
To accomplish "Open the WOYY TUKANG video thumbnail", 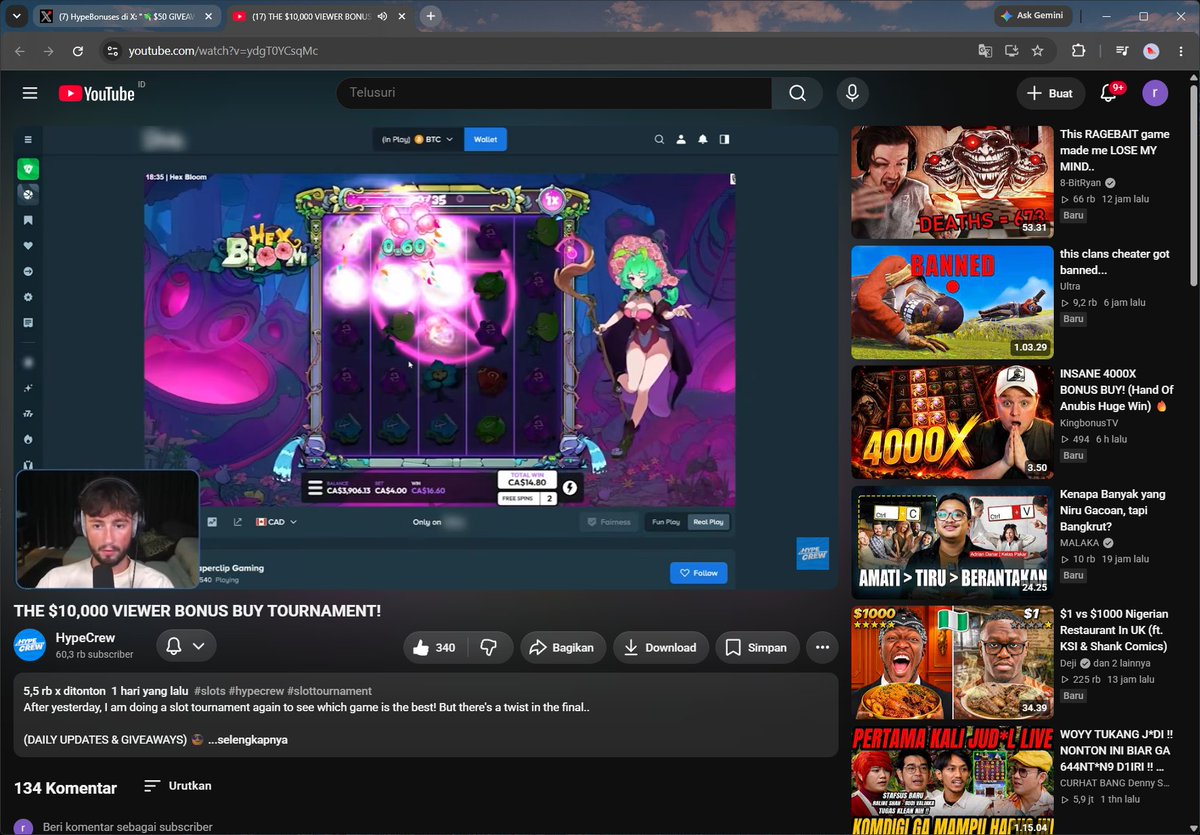I will [x=952, y=780].
